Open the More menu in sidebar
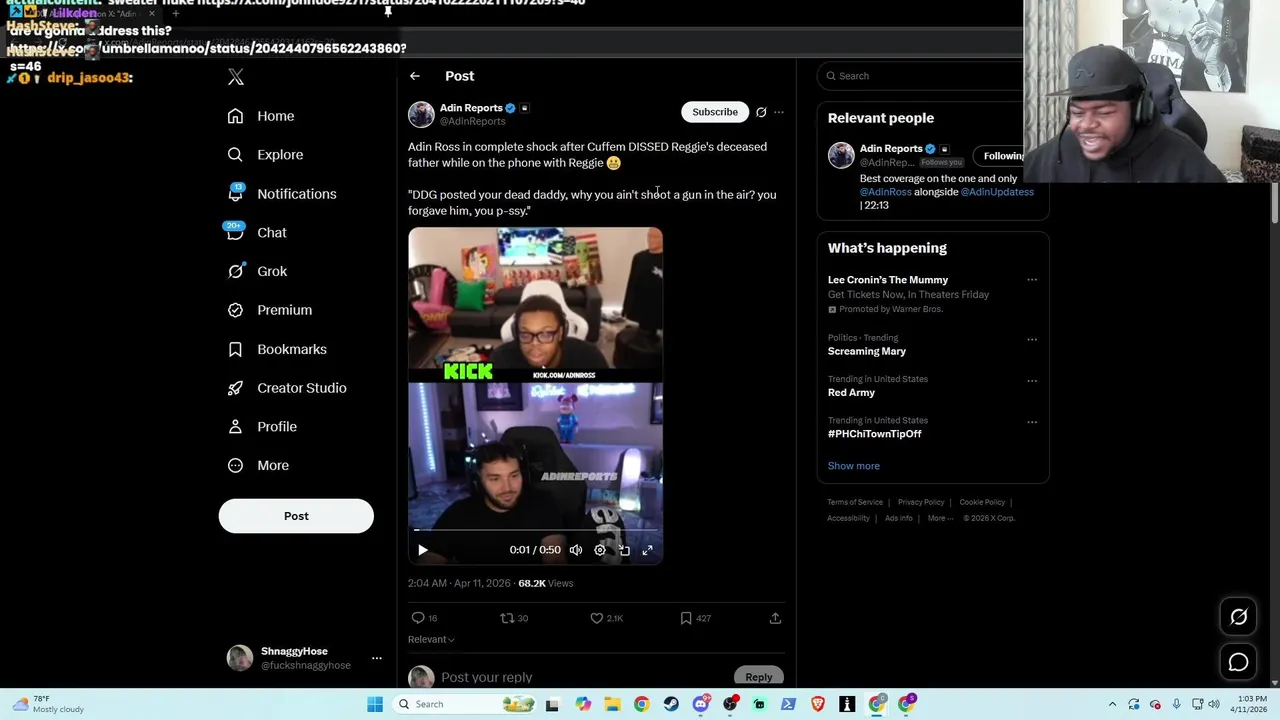Image resolution: width=1280 pixels, height=720 pixels. 258,465
